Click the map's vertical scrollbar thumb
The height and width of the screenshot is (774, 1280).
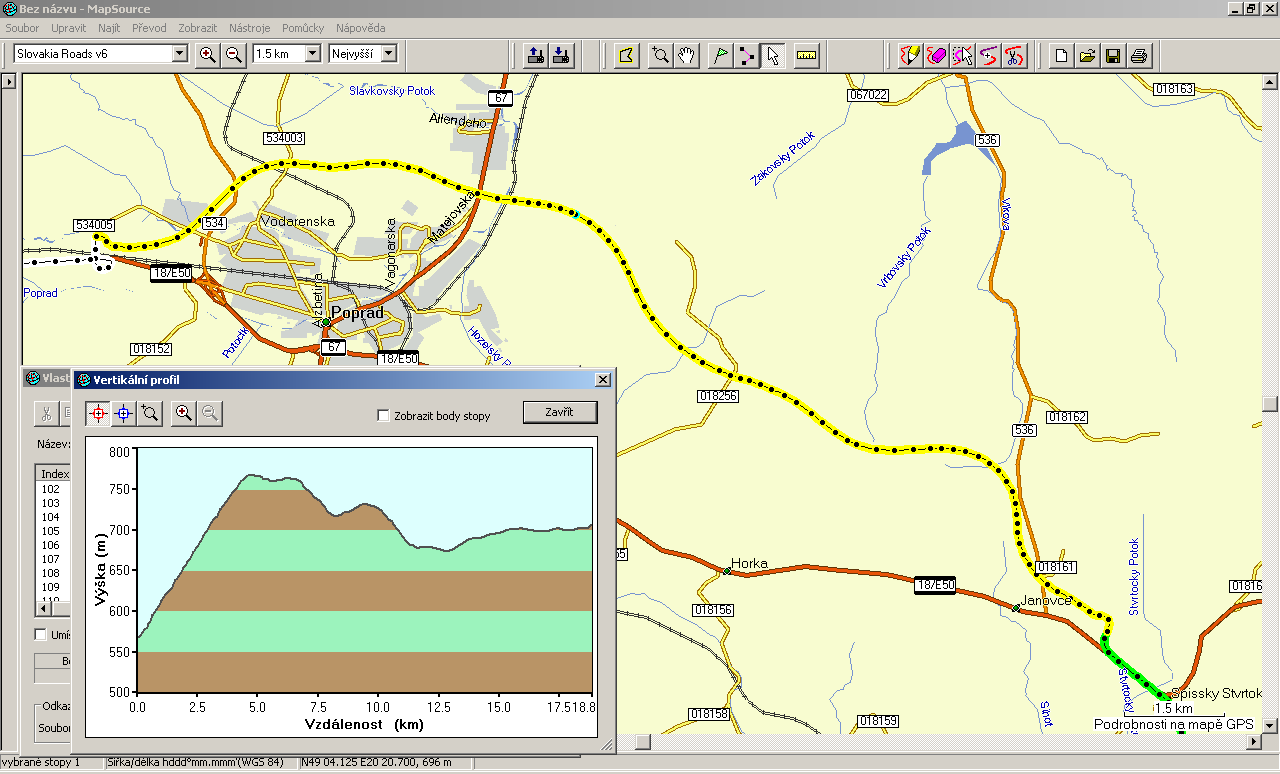pyautogui.click(x=1270, y=404)
